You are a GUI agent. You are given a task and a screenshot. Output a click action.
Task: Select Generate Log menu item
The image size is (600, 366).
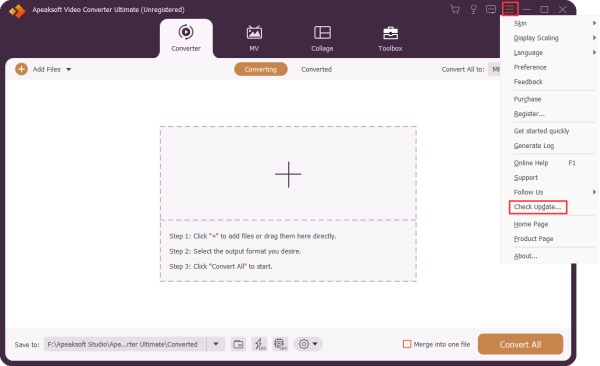click(534, 145)
